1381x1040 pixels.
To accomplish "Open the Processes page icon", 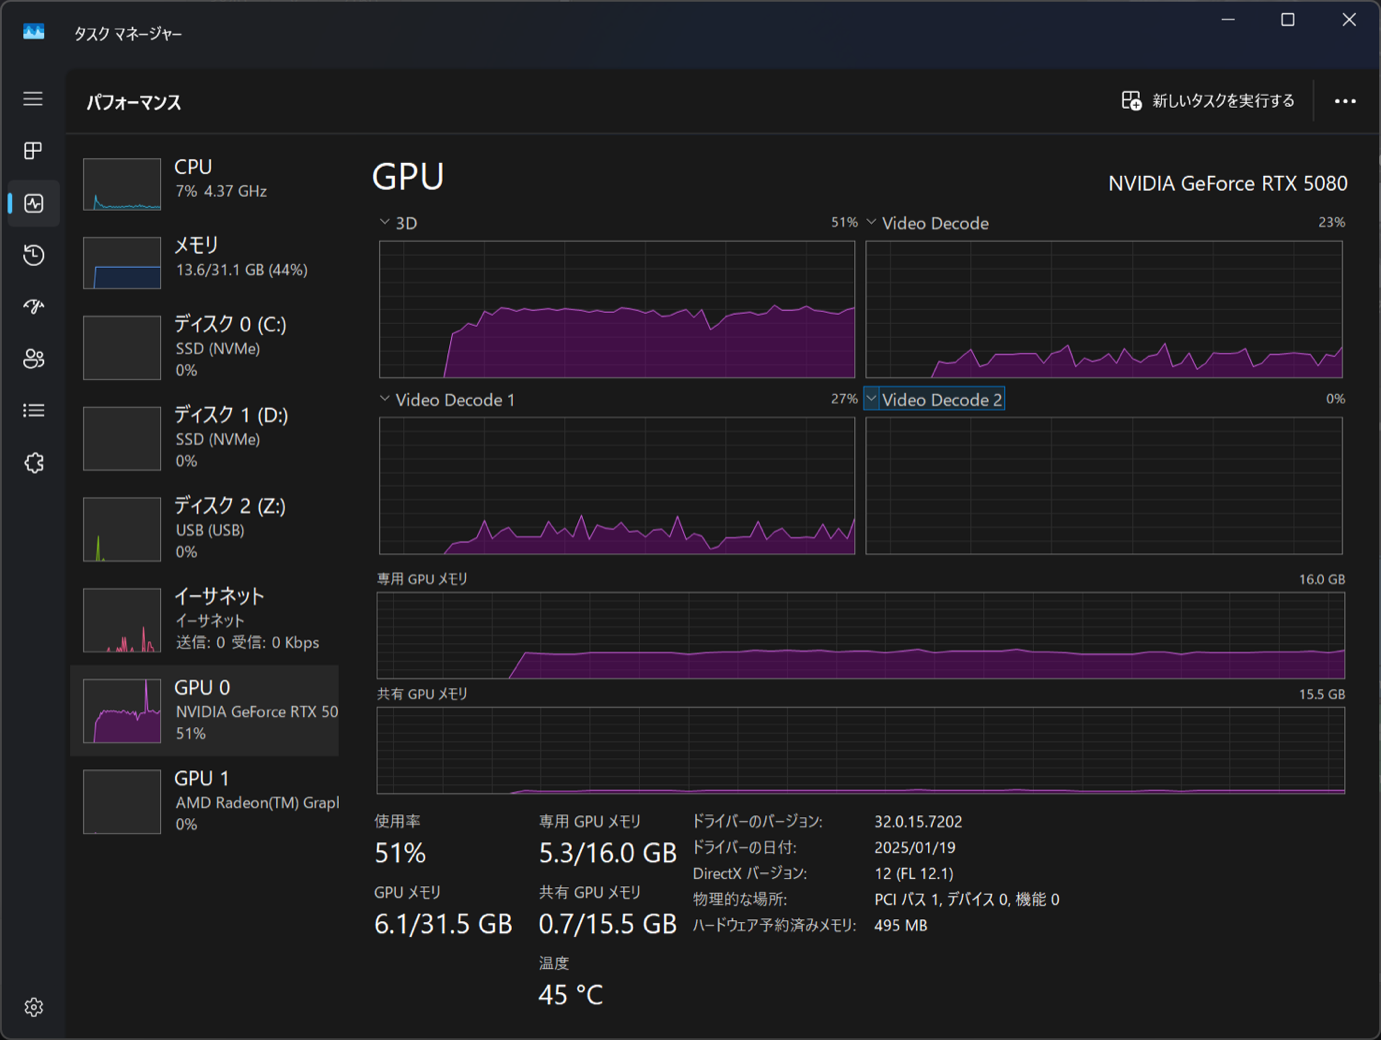I will coord(33,151).
